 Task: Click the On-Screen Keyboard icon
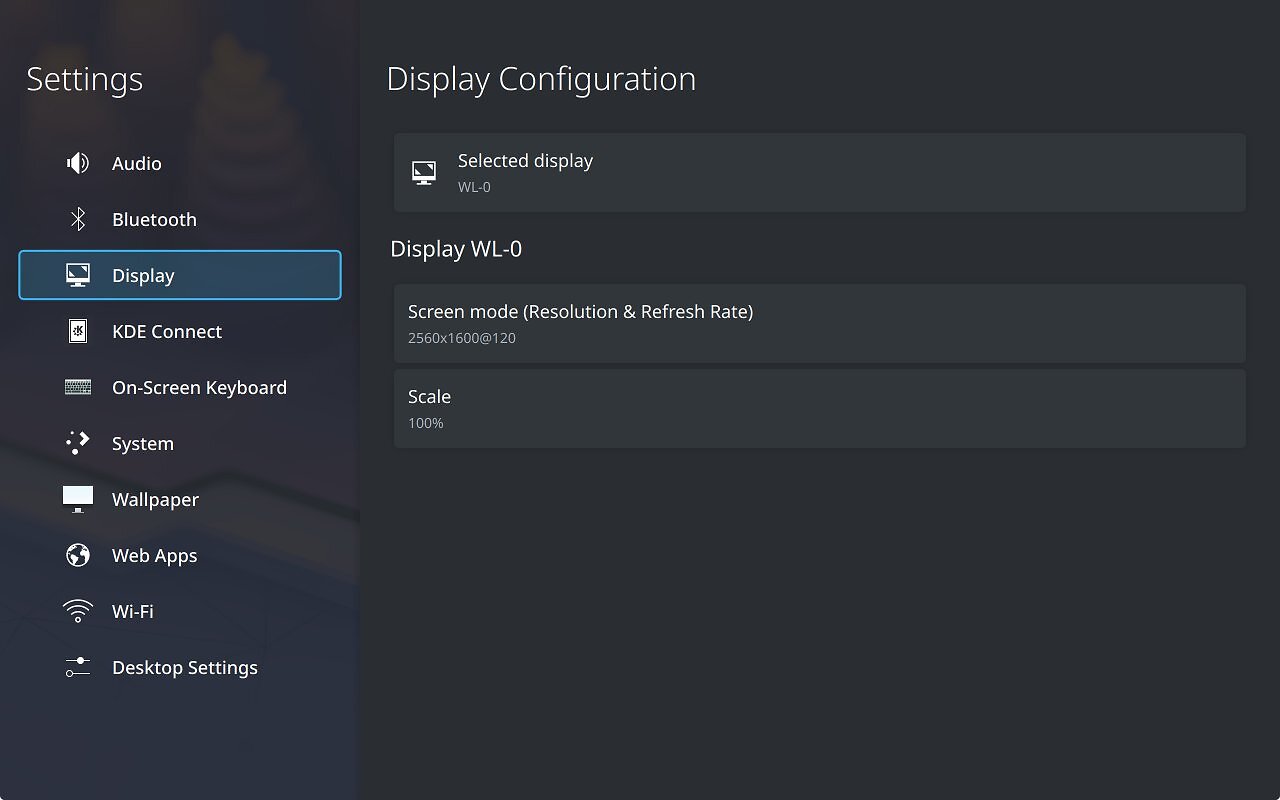pyautogui.click(x=78, y=387)
